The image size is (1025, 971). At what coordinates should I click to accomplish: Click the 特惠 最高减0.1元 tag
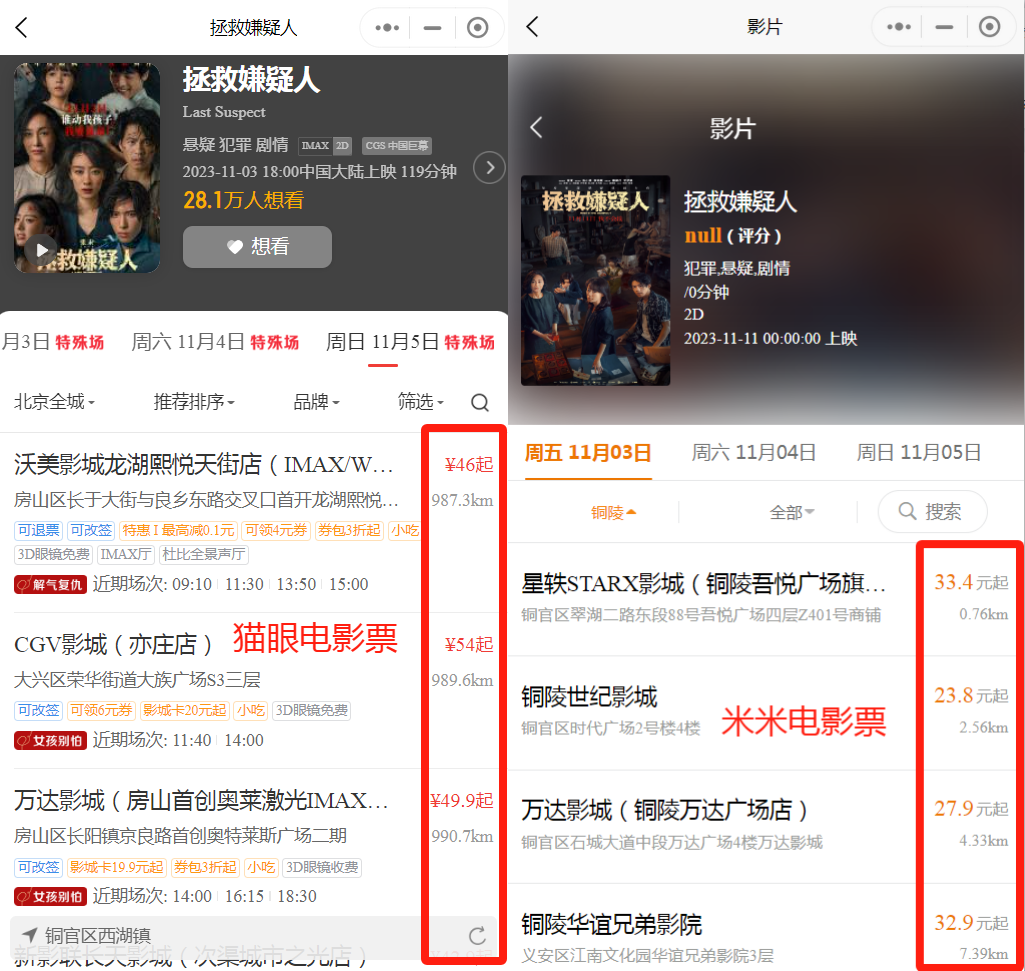(x=178, y=530)
